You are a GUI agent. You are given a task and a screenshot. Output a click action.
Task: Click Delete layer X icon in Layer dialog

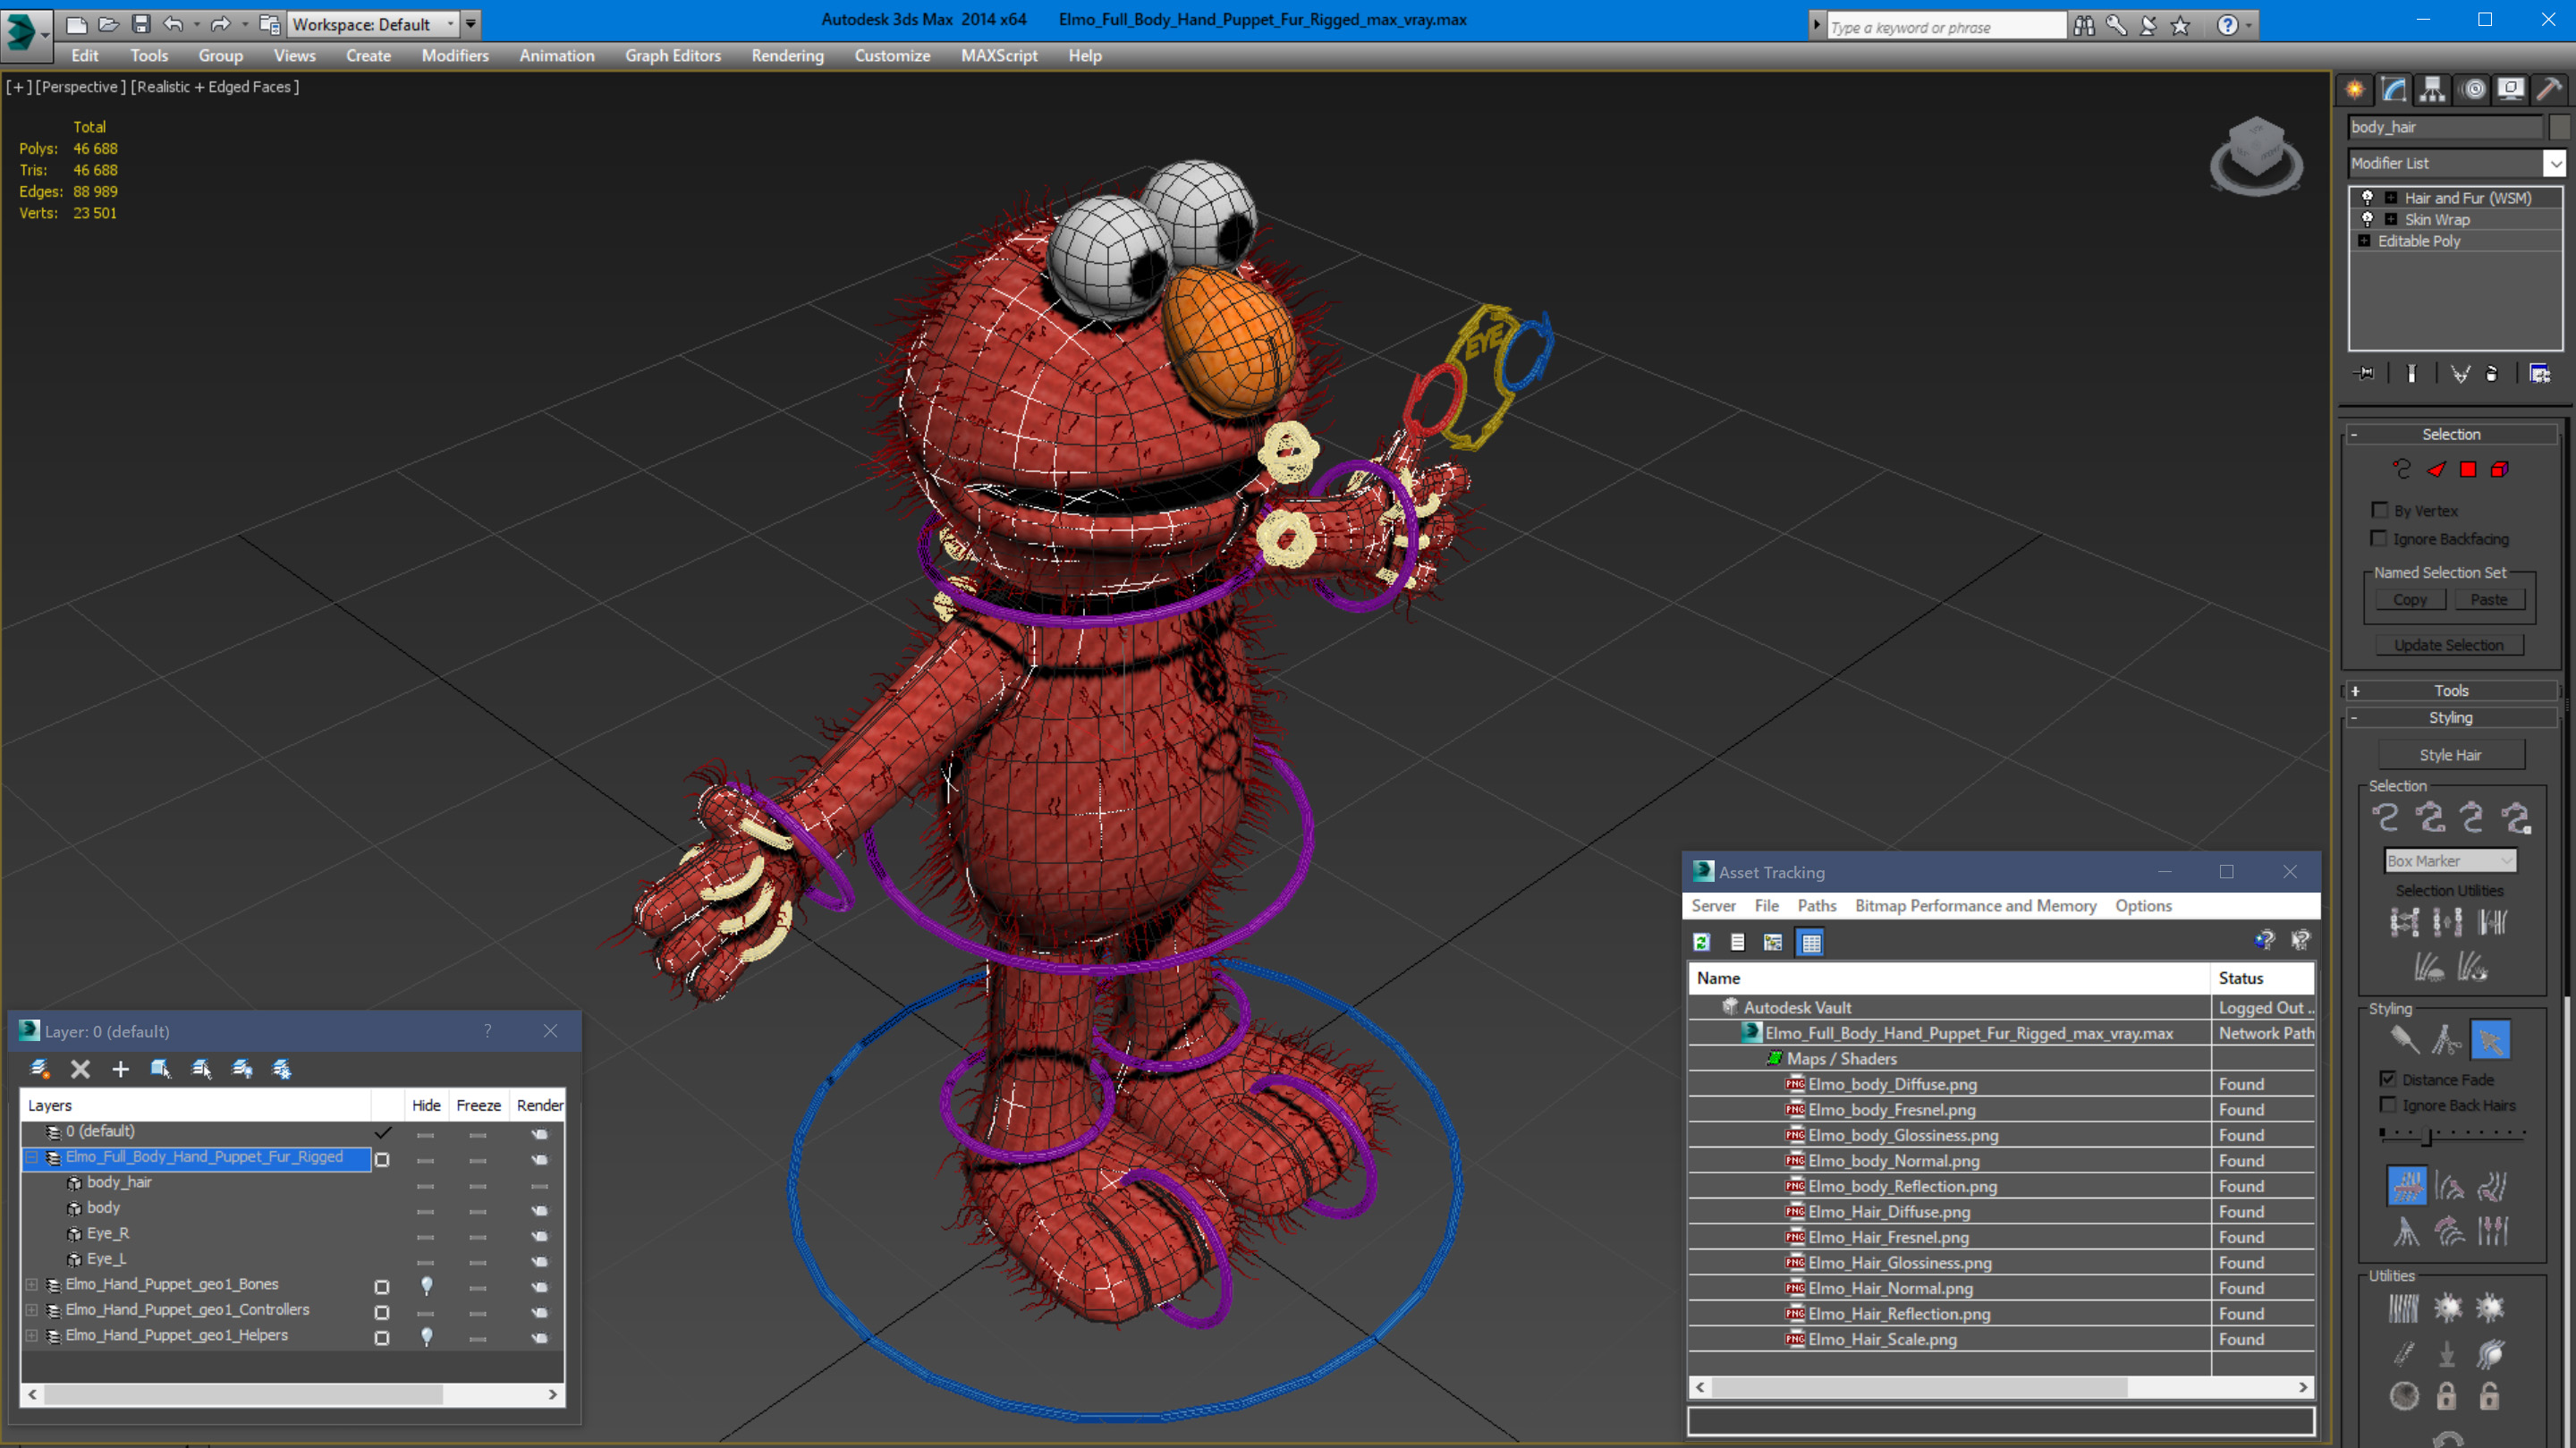(x=80, y=1069)
